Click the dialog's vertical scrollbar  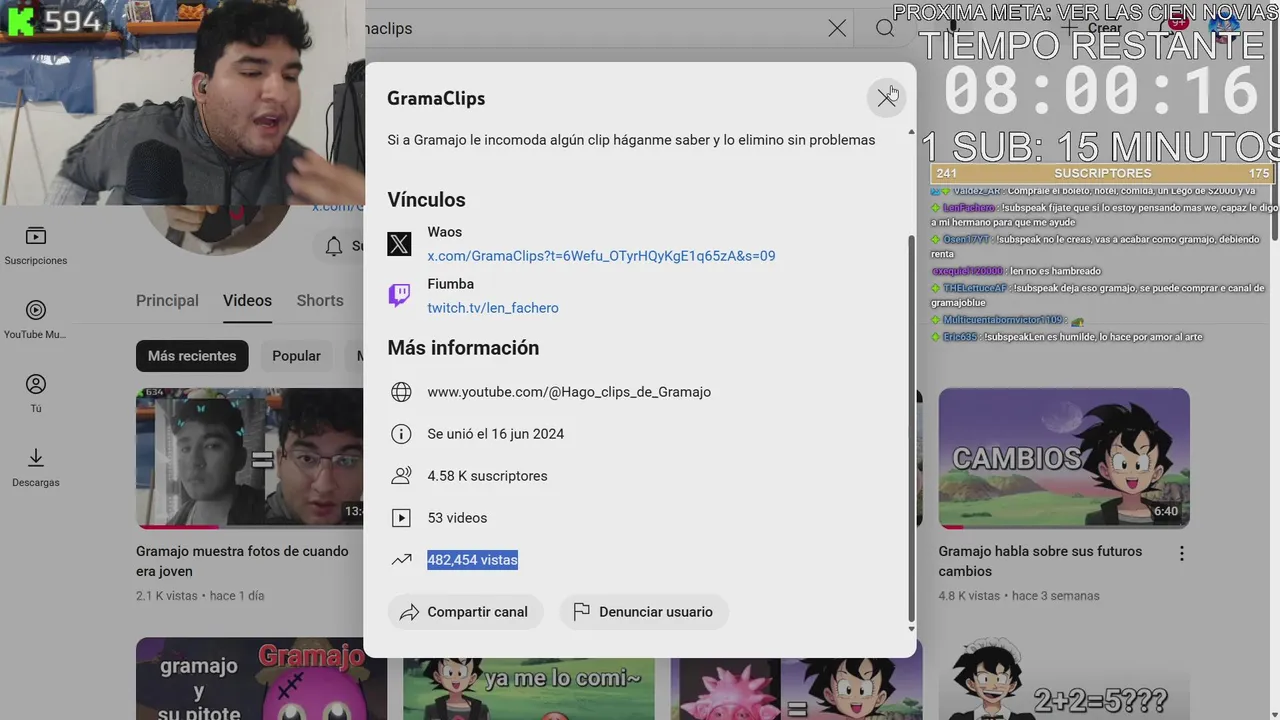tap(910, 428)
